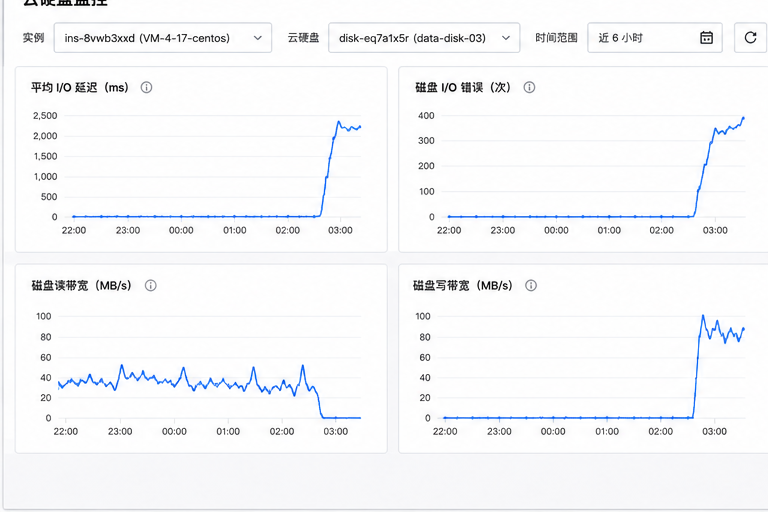The width and height of the screenshot is (768, 512).
Task: Open the instance dropdown ins-8vwb3xxd
Action: 163,38
